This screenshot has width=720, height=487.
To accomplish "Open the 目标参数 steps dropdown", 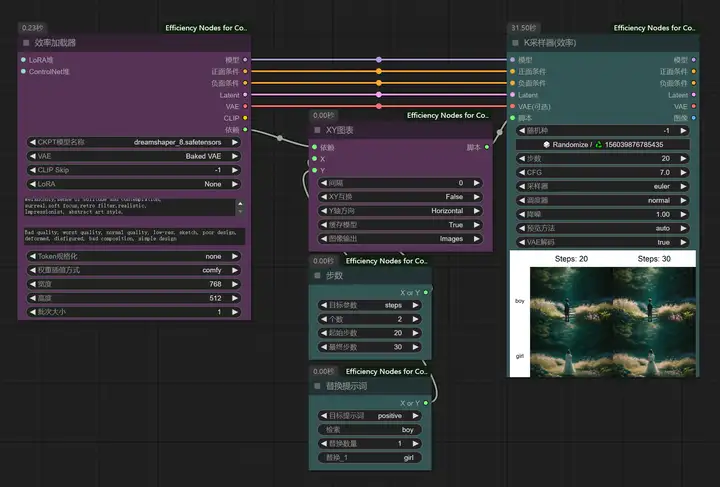I will pos(370,305).
